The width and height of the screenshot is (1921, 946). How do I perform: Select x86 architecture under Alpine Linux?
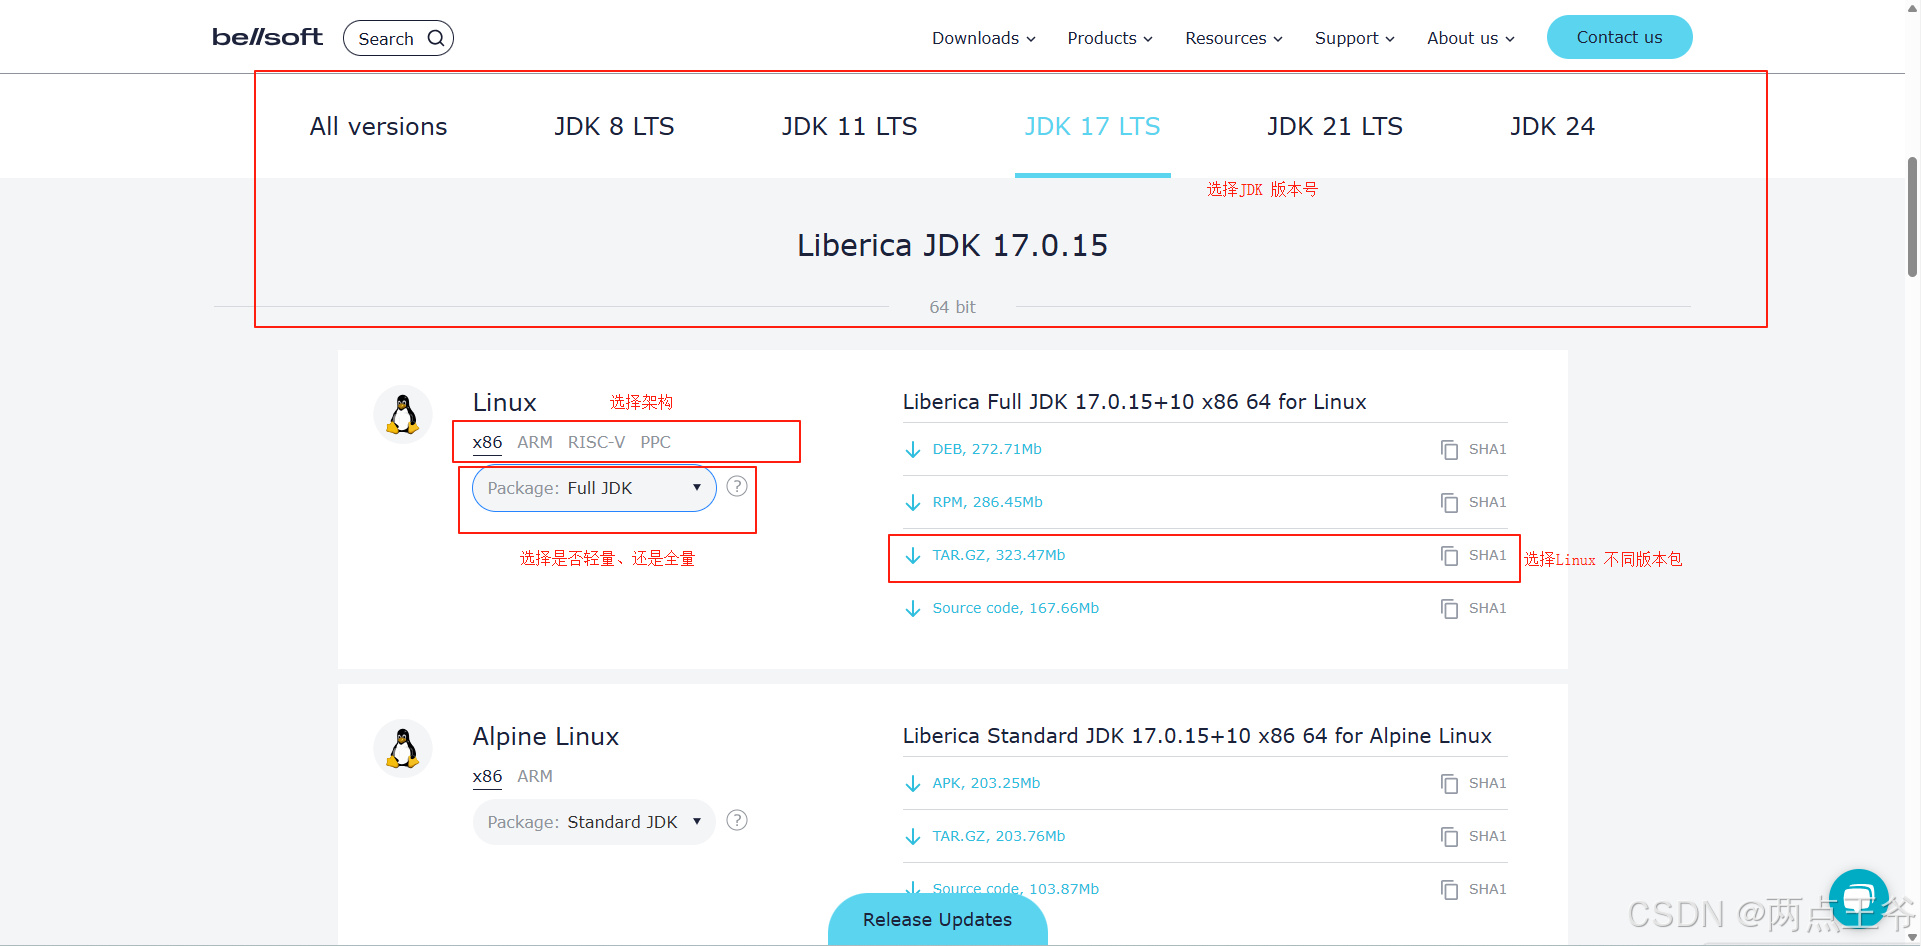pyautogui.click(x=487, y=776)
